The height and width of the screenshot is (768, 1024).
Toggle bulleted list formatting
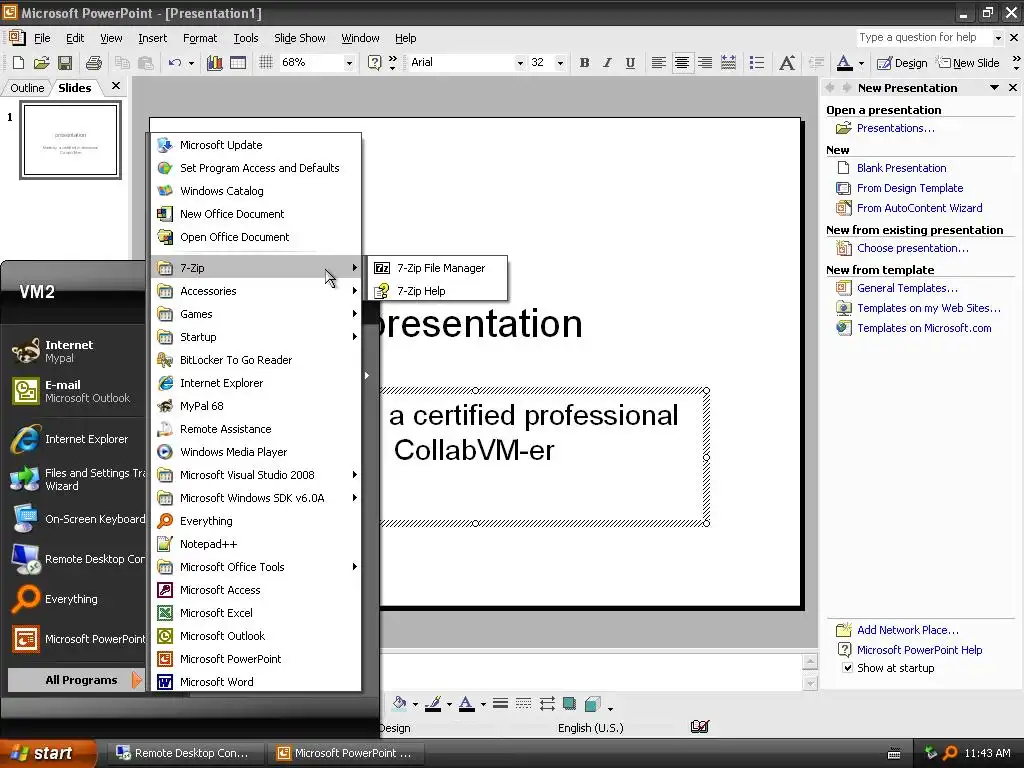click(757, 63)
